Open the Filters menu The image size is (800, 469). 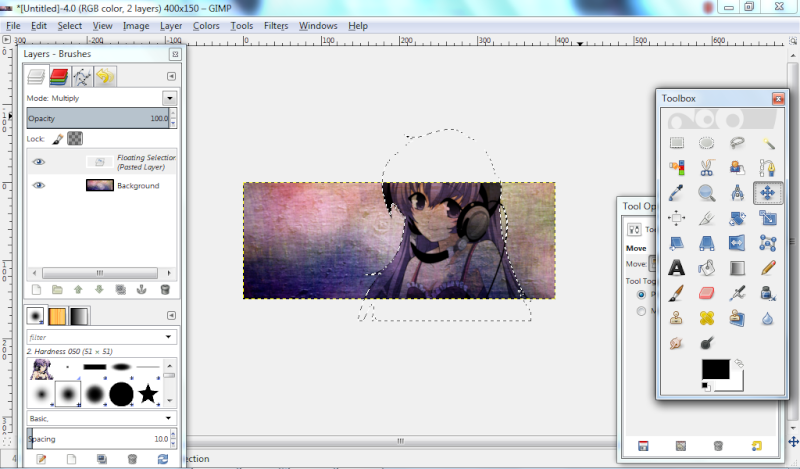pos(276,26)
